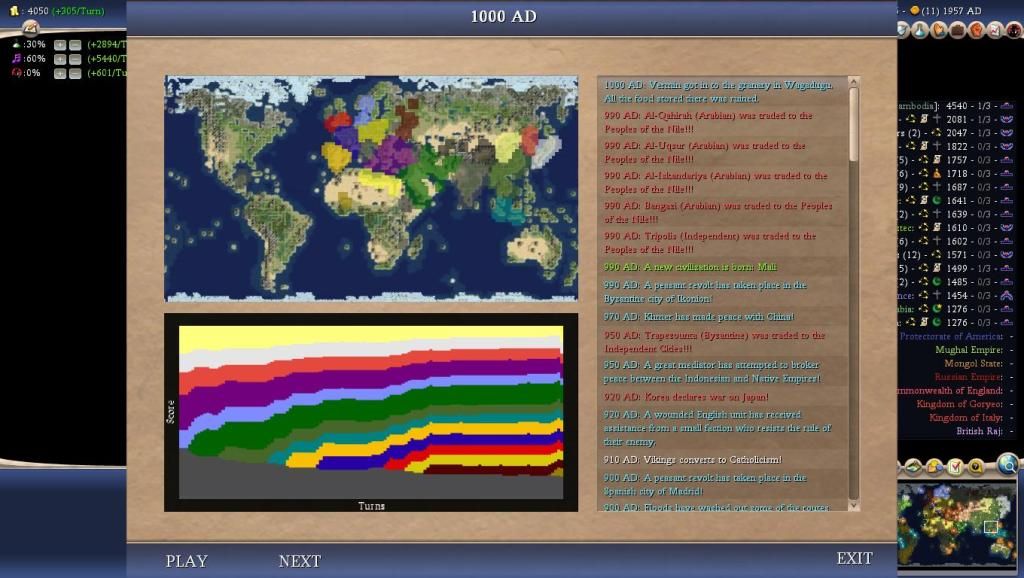Click the replay log scroll down arrow
This screenshot has height=578, width=1024.
click(x=853, y=506)
